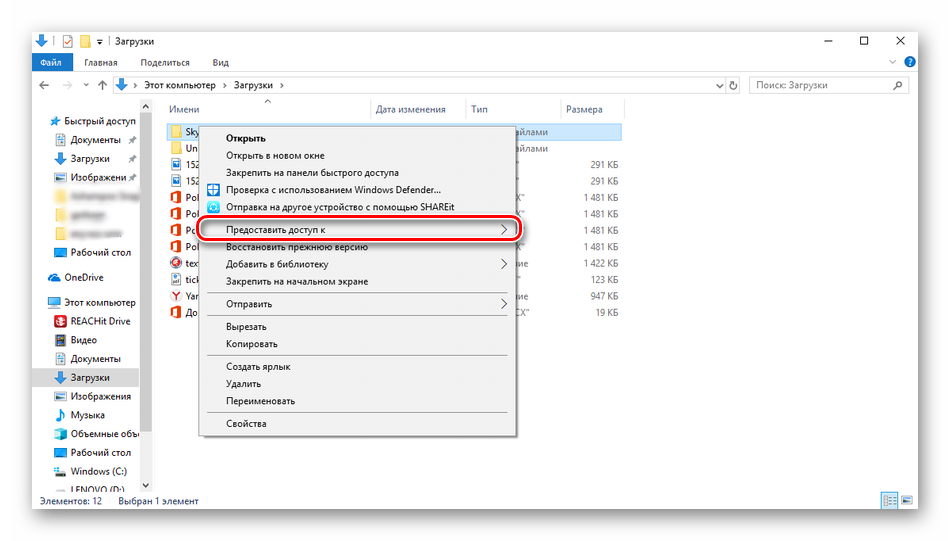This screenshot has width=950, height=541.
Task: Click the Windows Defender shield icon in menu
Action: [212, 190]
